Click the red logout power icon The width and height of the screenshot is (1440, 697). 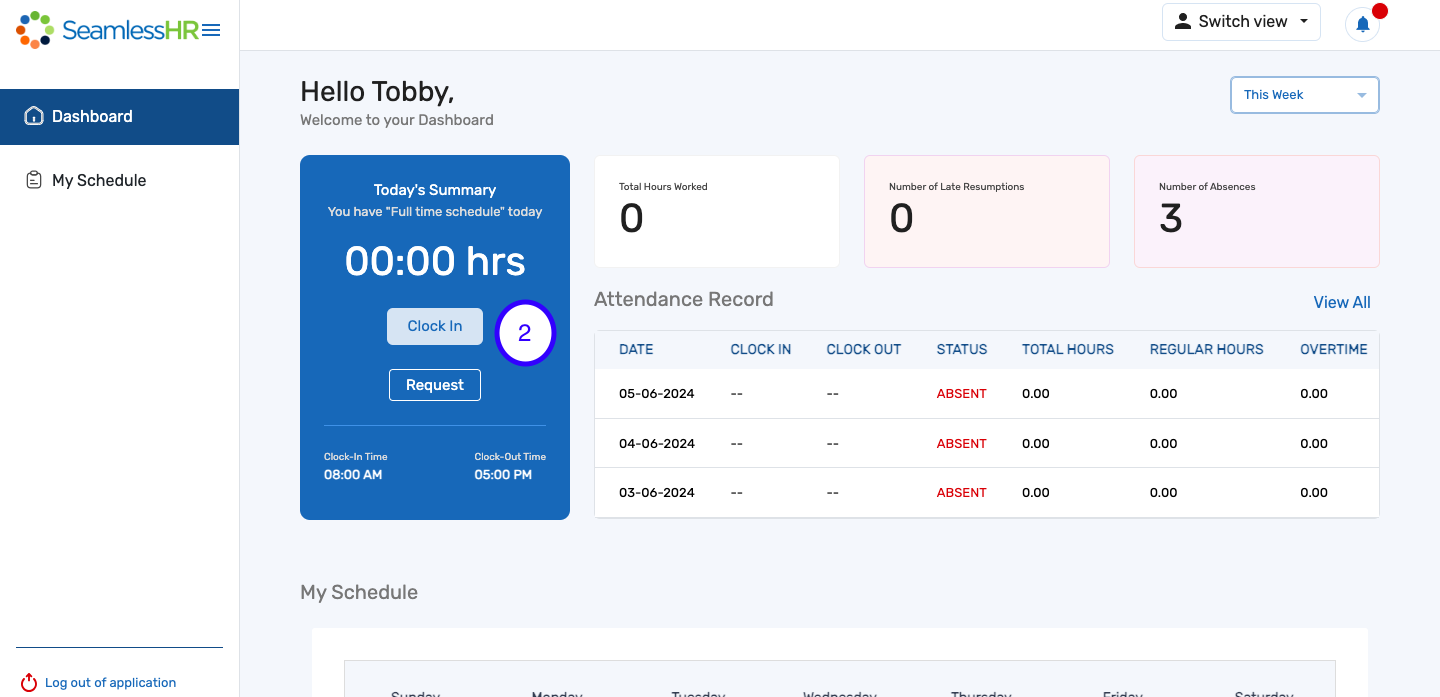coord(29,683)
